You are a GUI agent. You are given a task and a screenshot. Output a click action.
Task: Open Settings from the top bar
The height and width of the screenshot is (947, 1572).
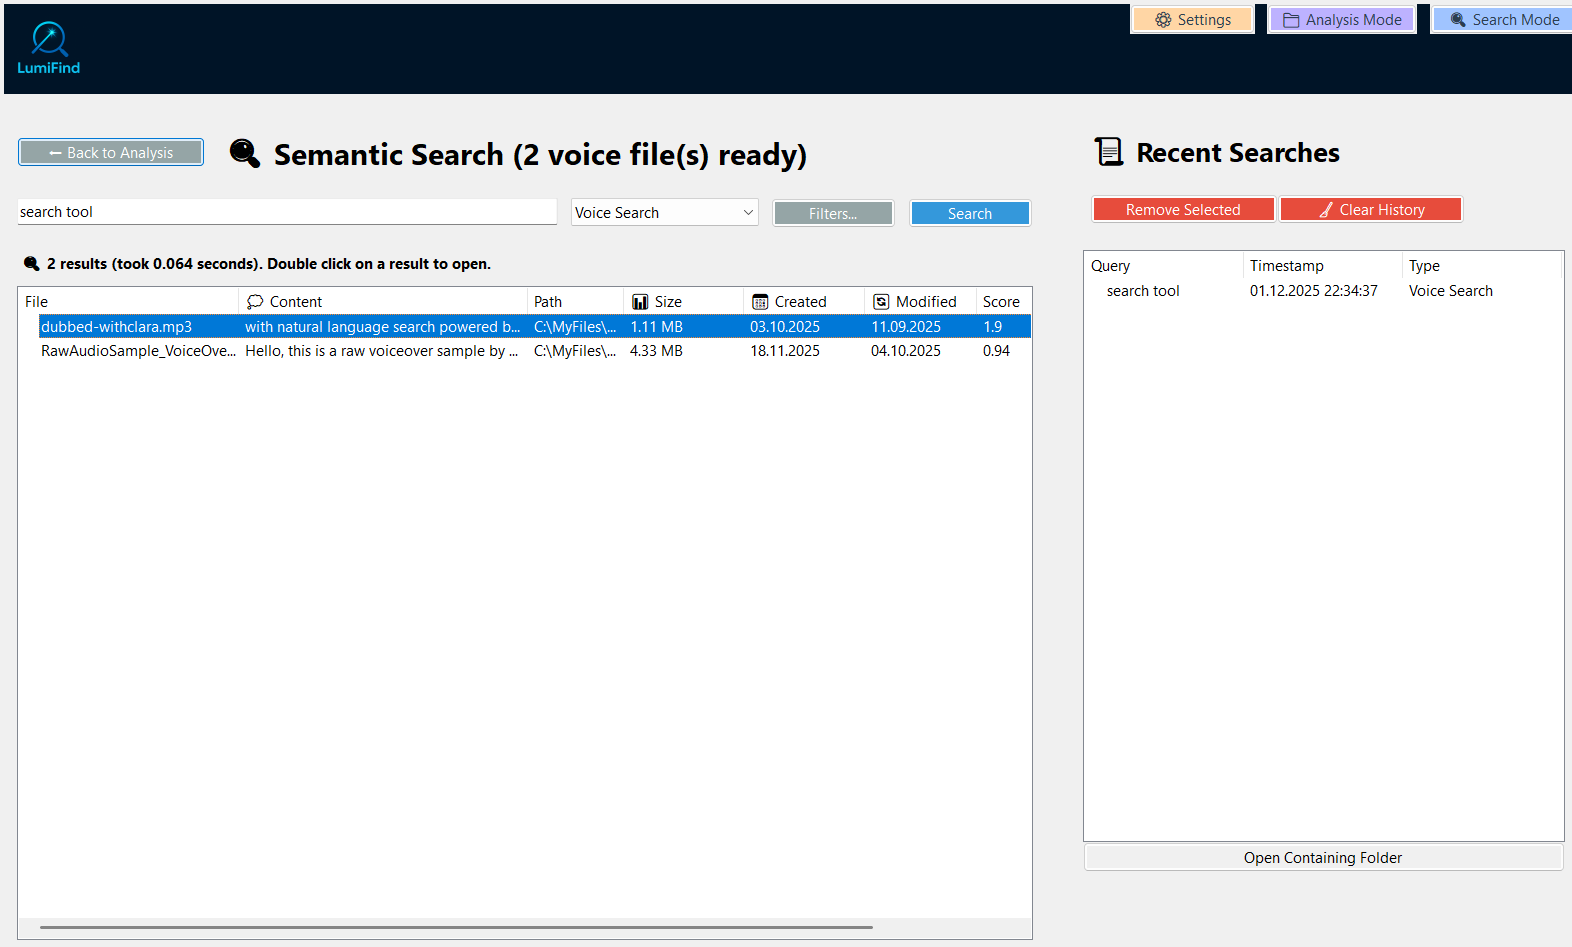[1192, 20]
